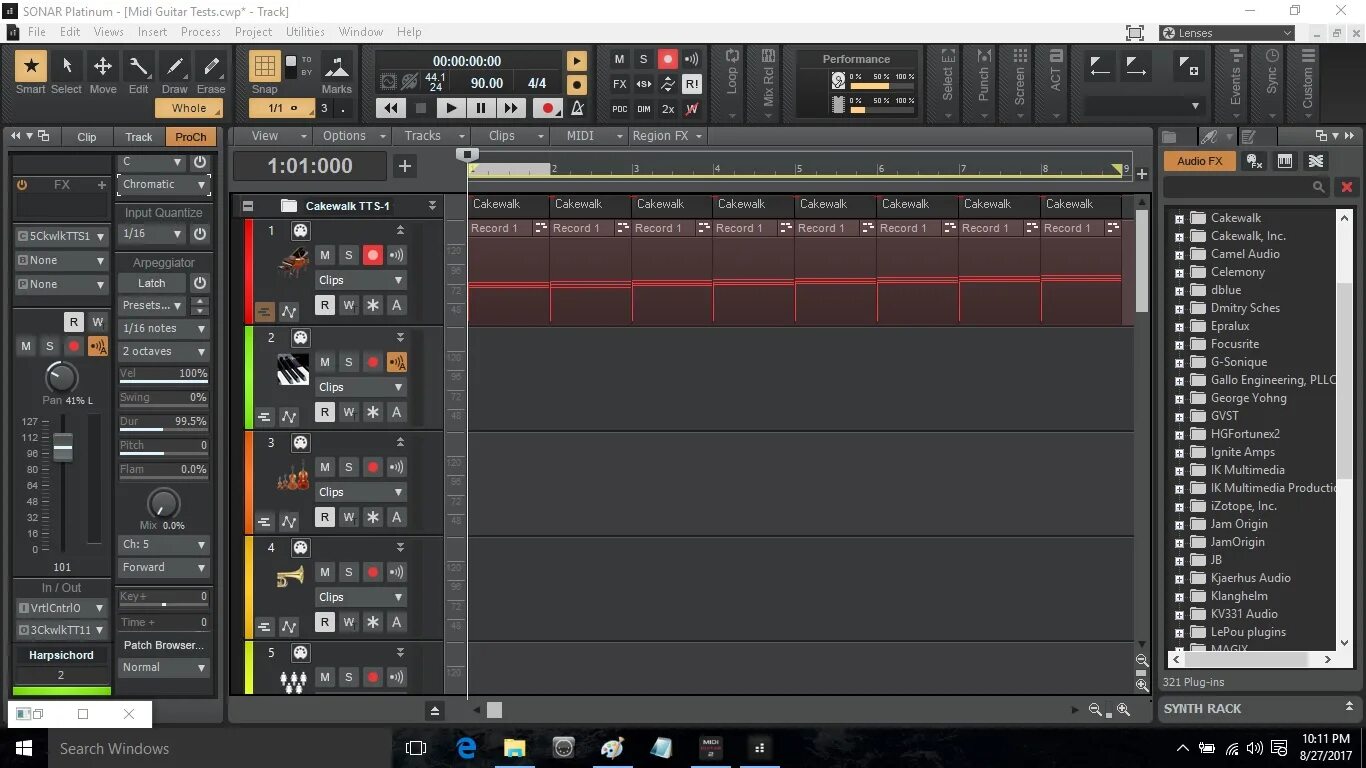Viewport: 1366px width, 768px height.
Task: Expand the Camel Audio plugin folder
Action: (1179, 254)
